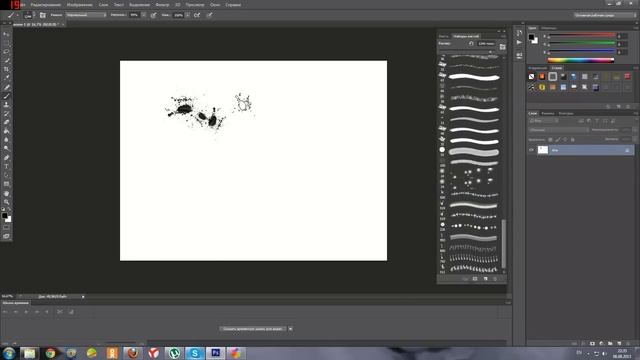Select the Eyedropper tool
640x360 pixels.
coord(6,78)
